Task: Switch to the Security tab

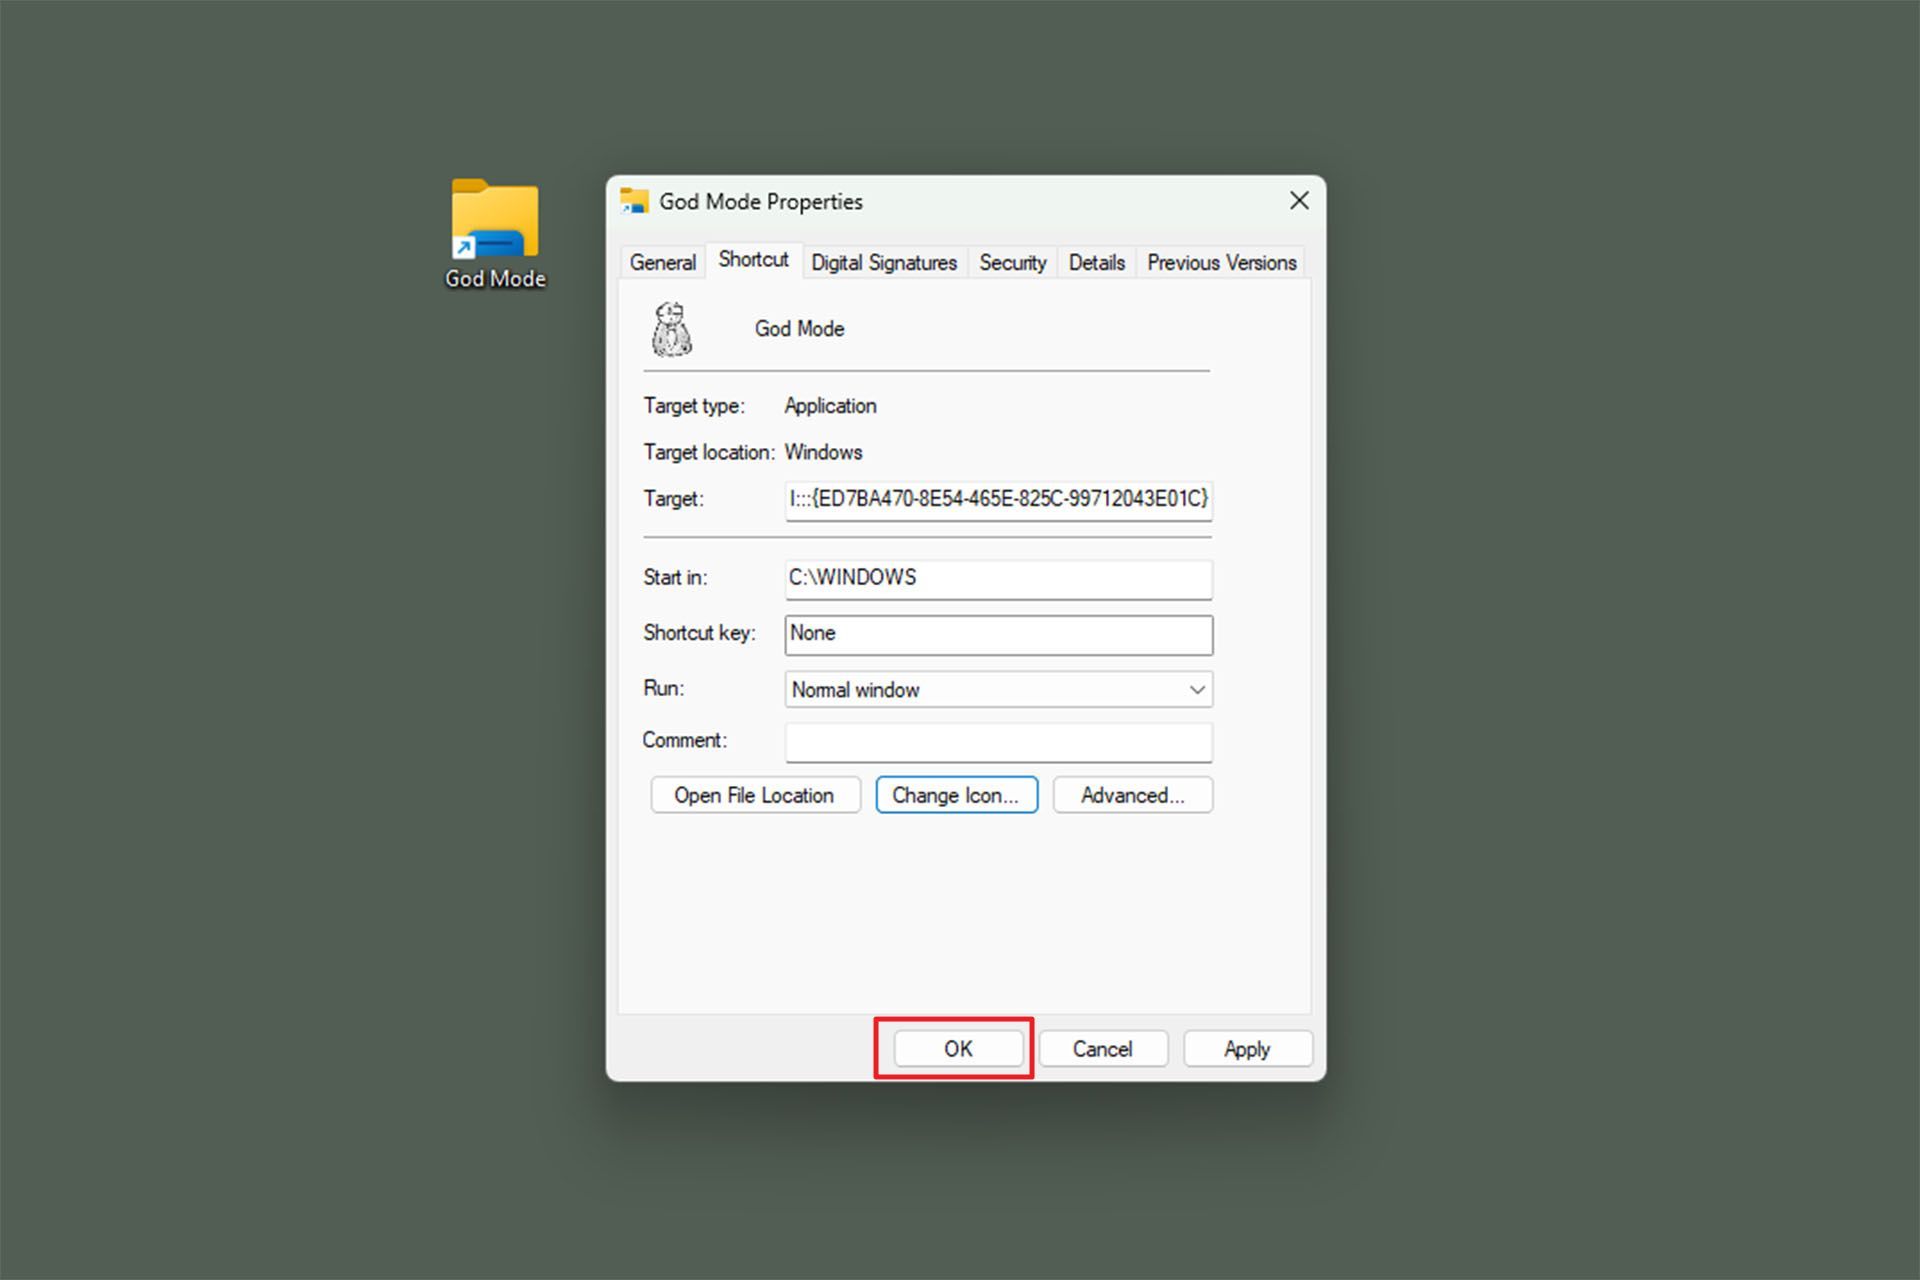Action: tap(1012, 262)
